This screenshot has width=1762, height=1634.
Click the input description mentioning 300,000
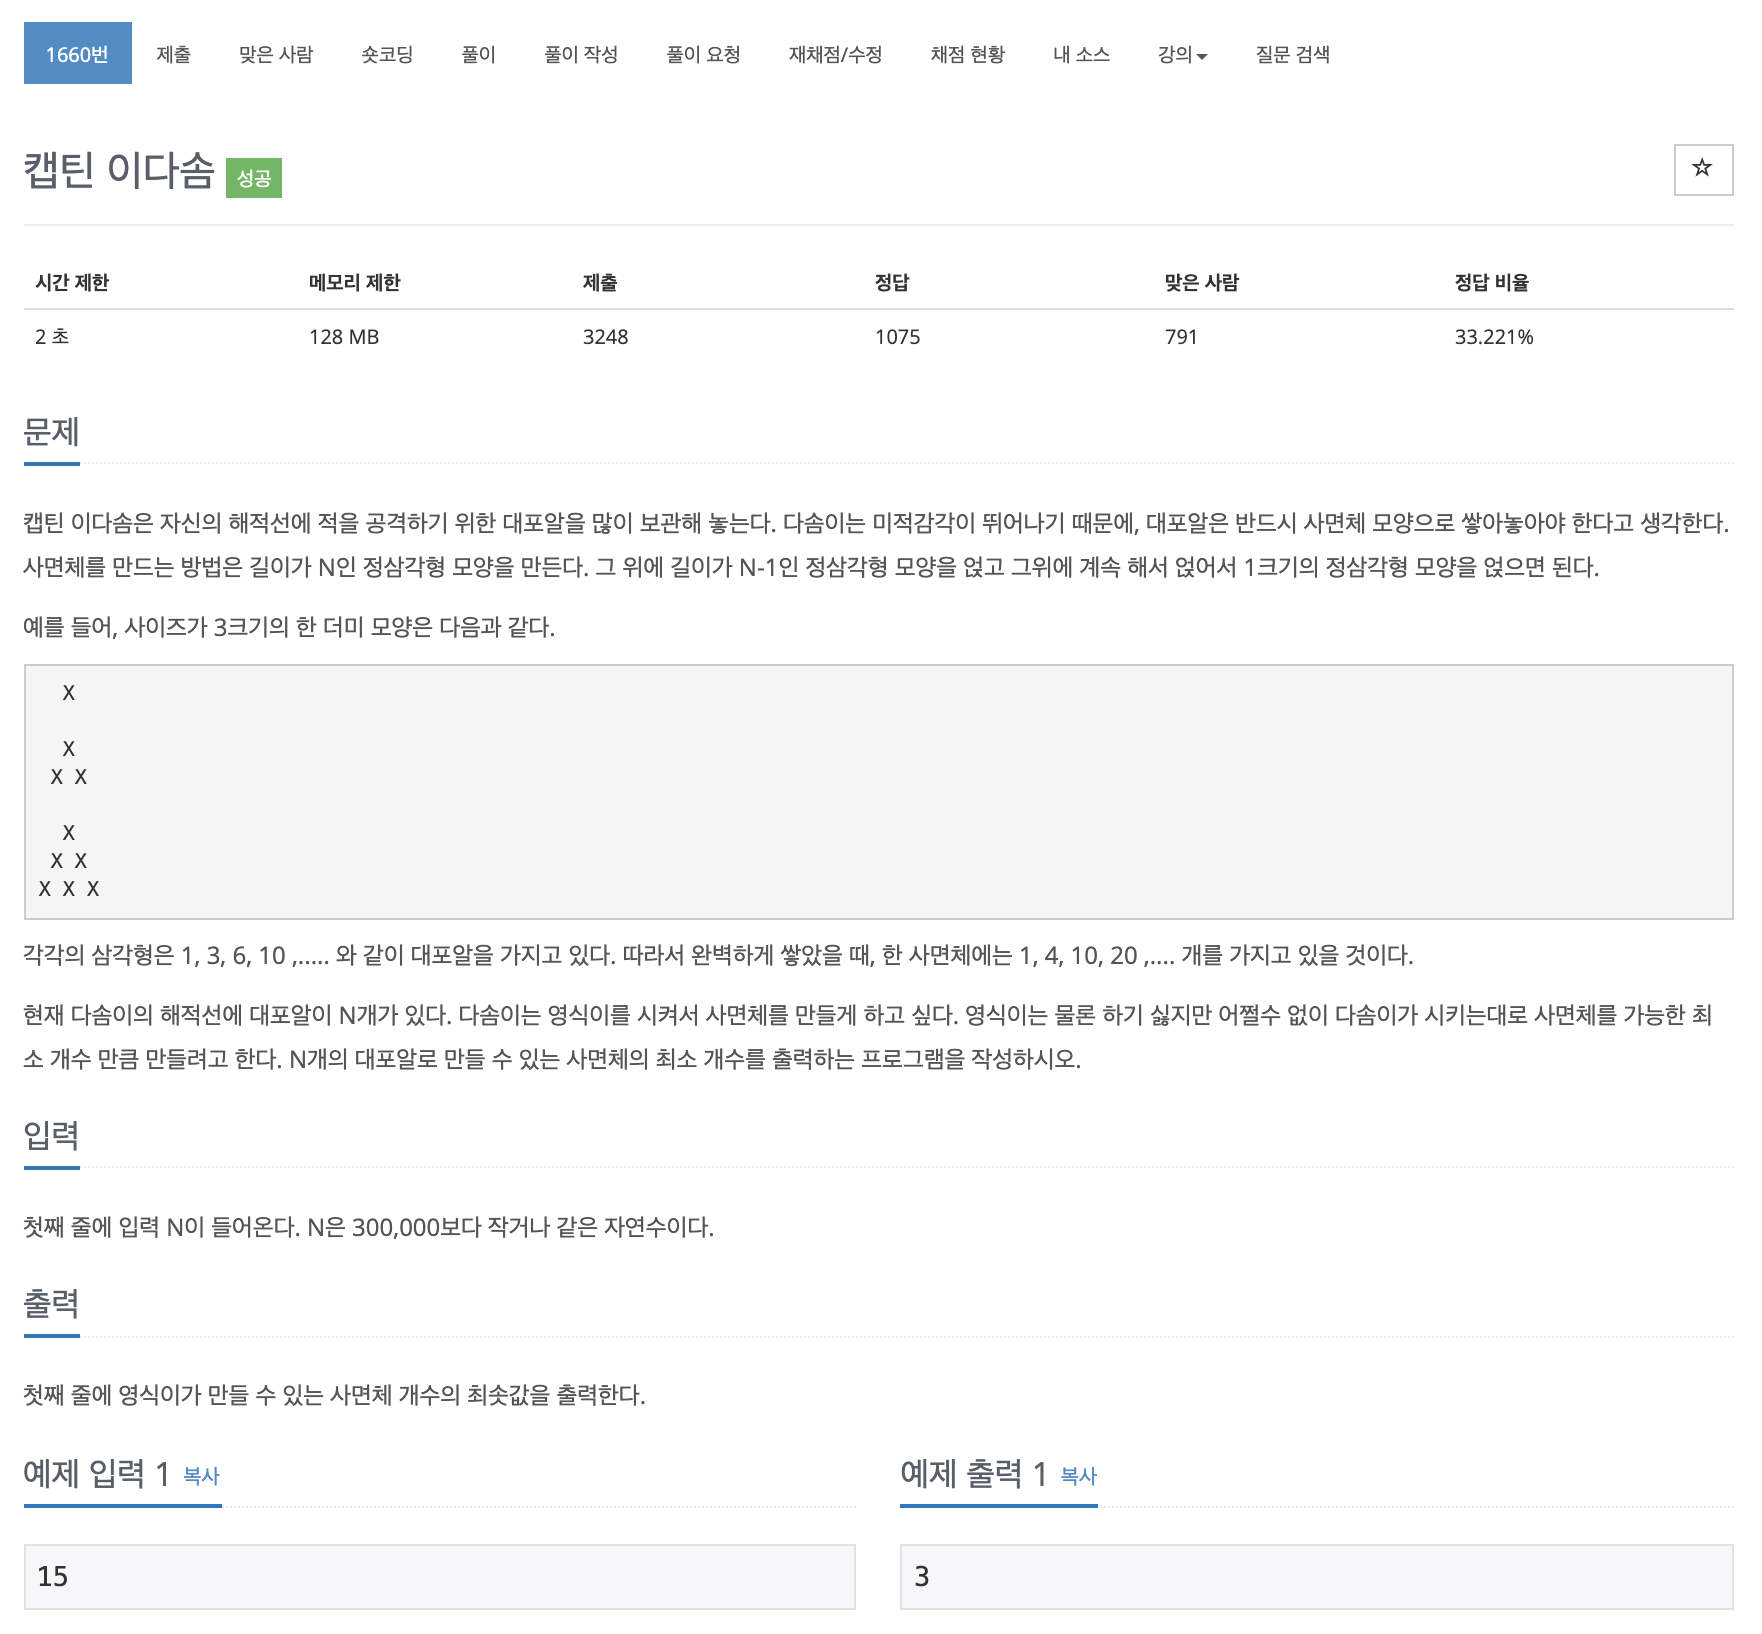pyautogui.click(x=369, y=1227)
